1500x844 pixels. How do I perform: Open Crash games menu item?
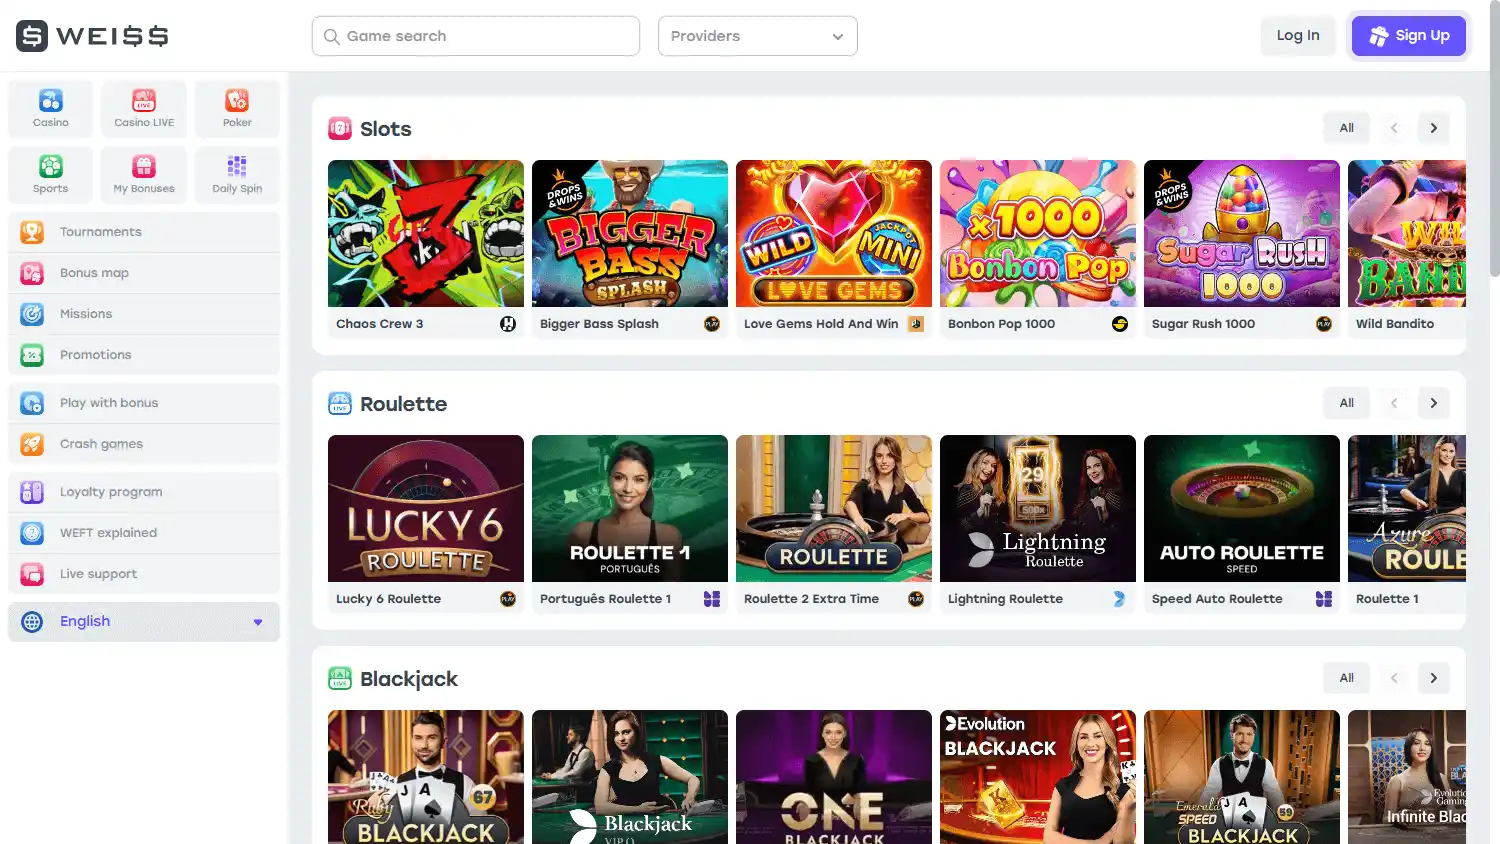click(x=144, y=444)
